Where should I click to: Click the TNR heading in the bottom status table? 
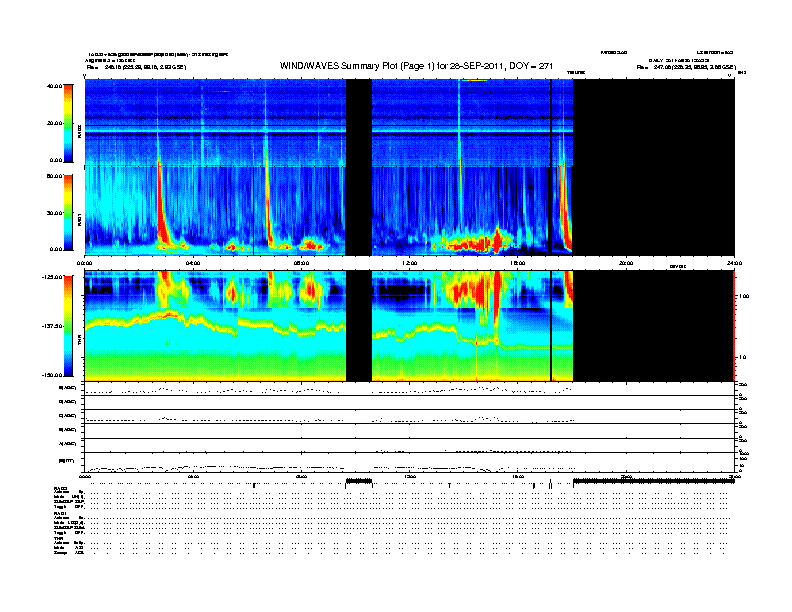(58, 538)
